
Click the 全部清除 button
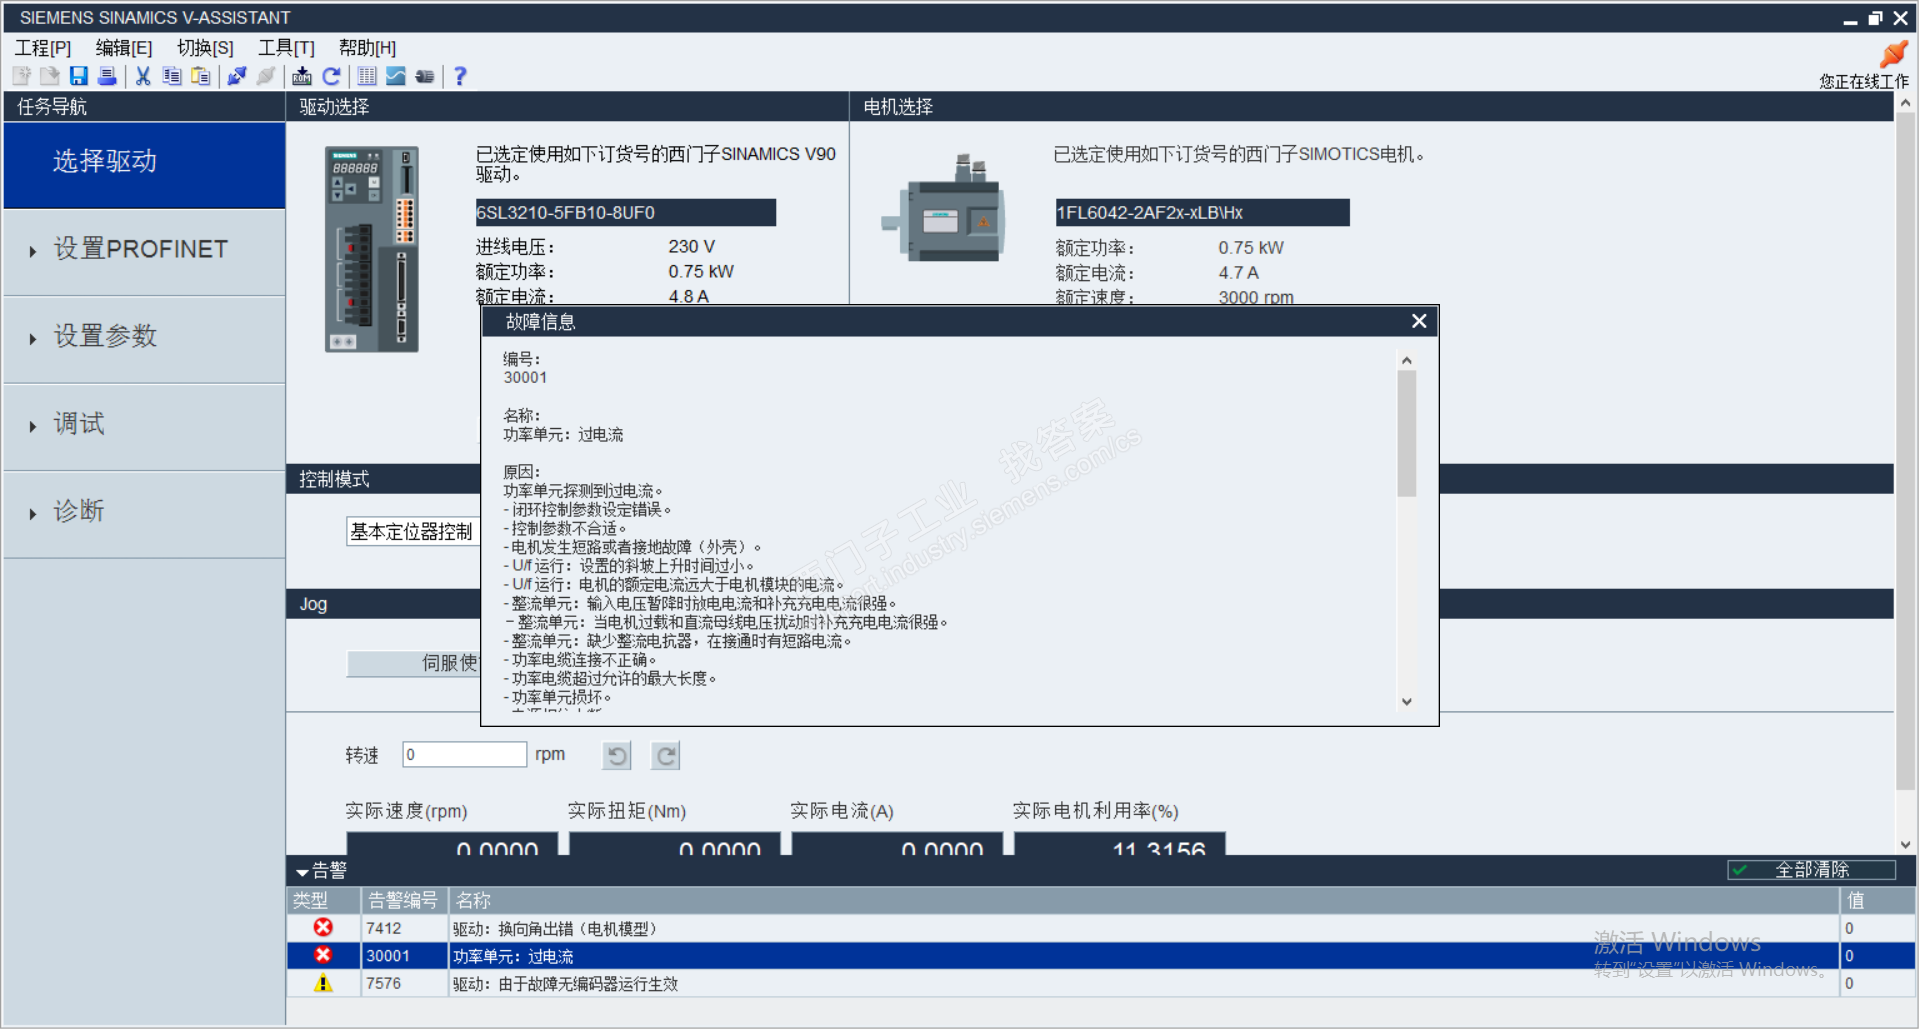click(x=1811, y=870)
